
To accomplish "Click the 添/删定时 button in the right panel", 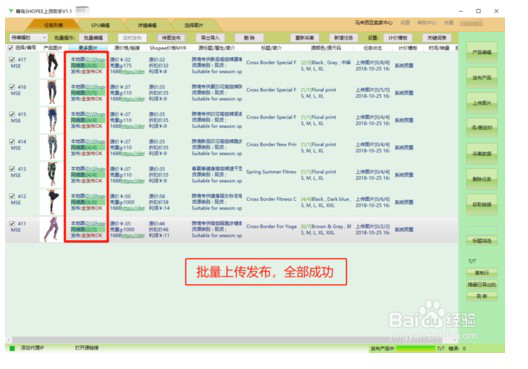I will [482, 128].
